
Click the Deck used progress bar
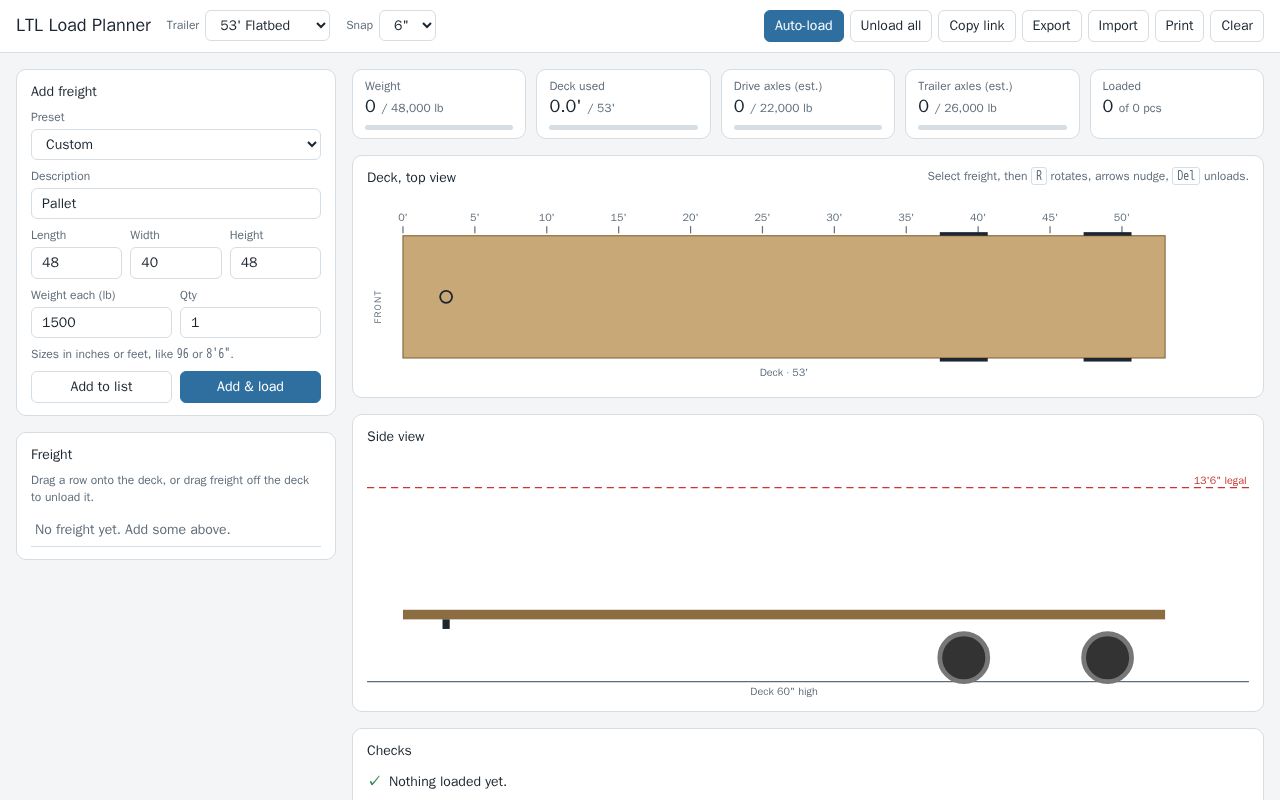[623, 127]
